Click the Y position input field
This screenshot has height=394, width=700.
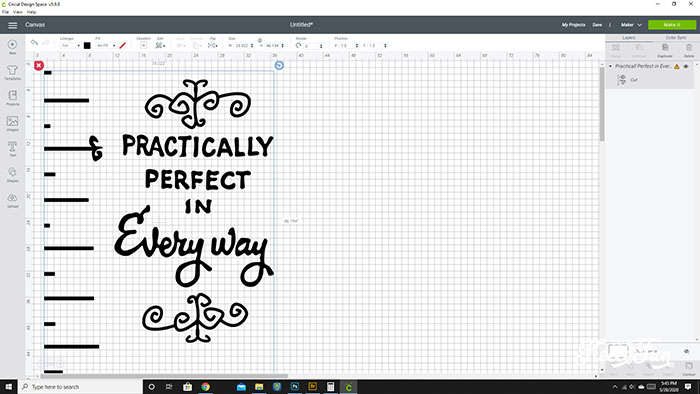coord(378,46)
